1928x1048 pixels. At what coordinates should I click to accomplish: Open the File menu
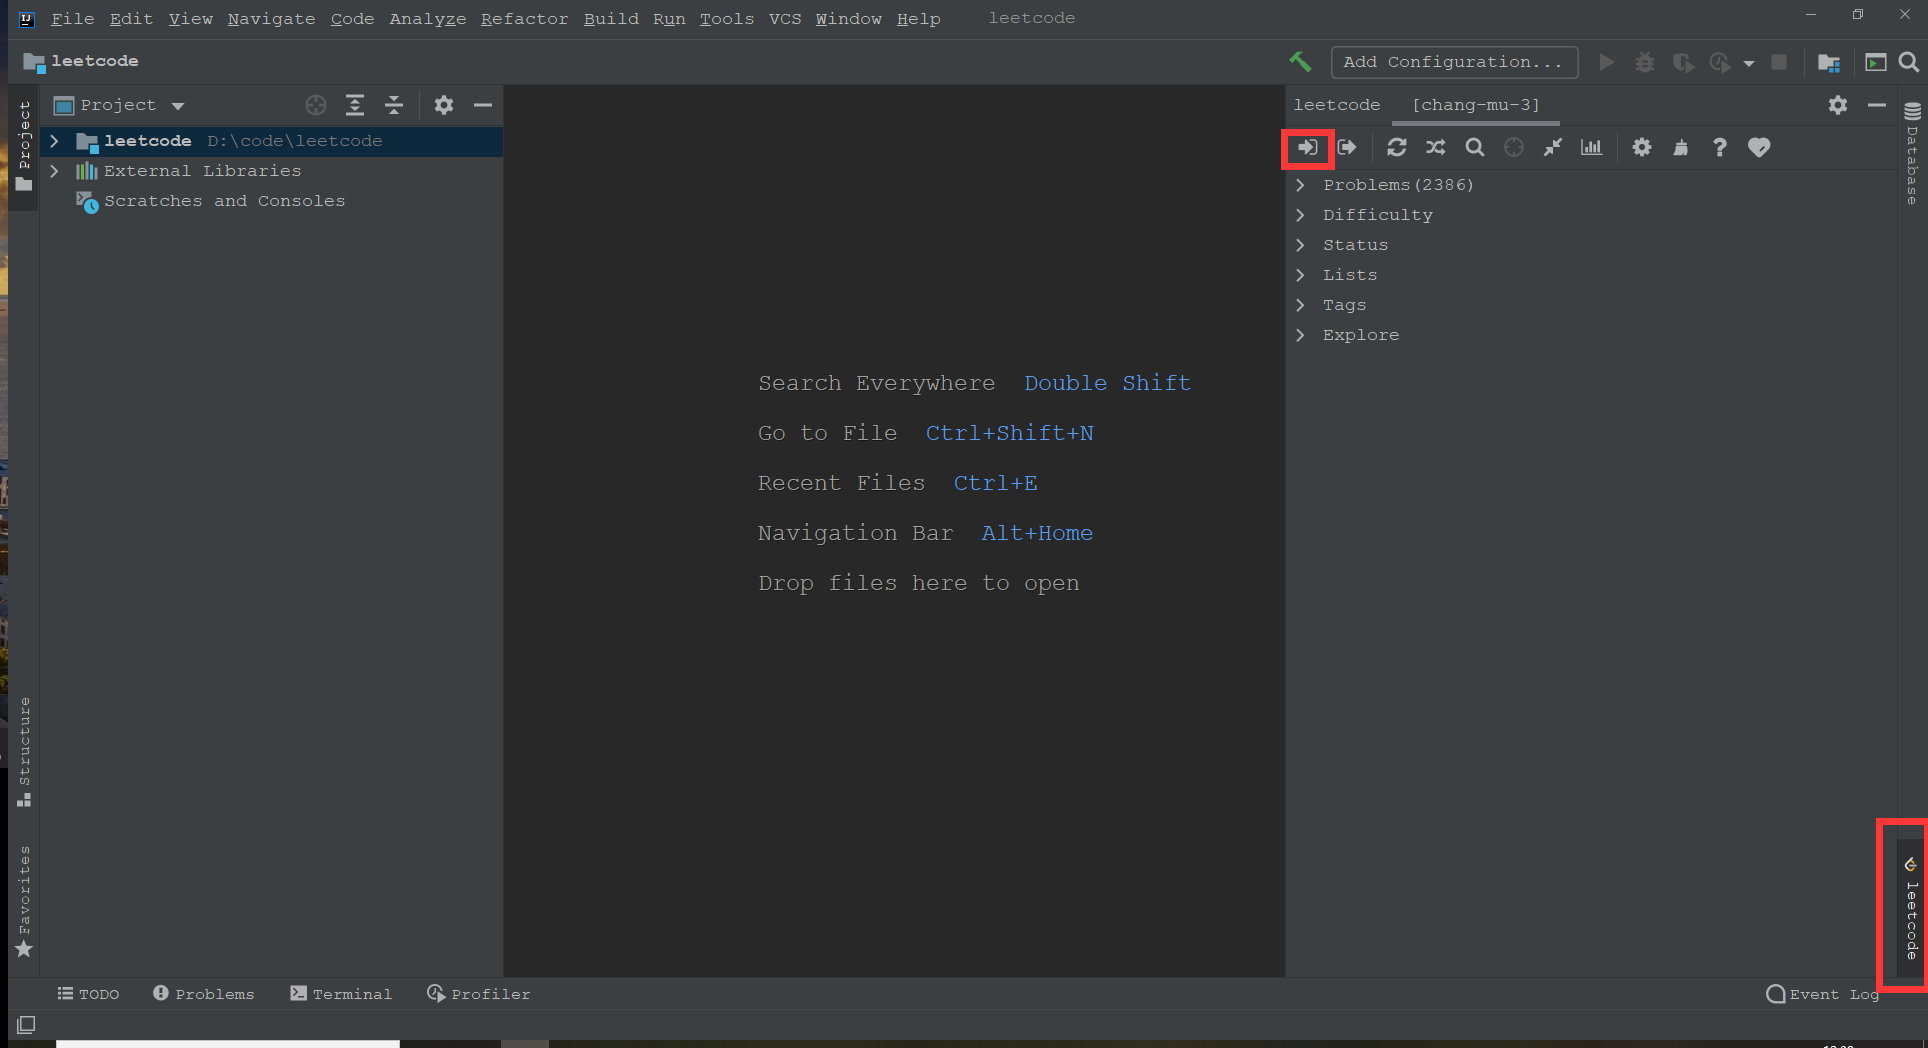click(72, 19)
